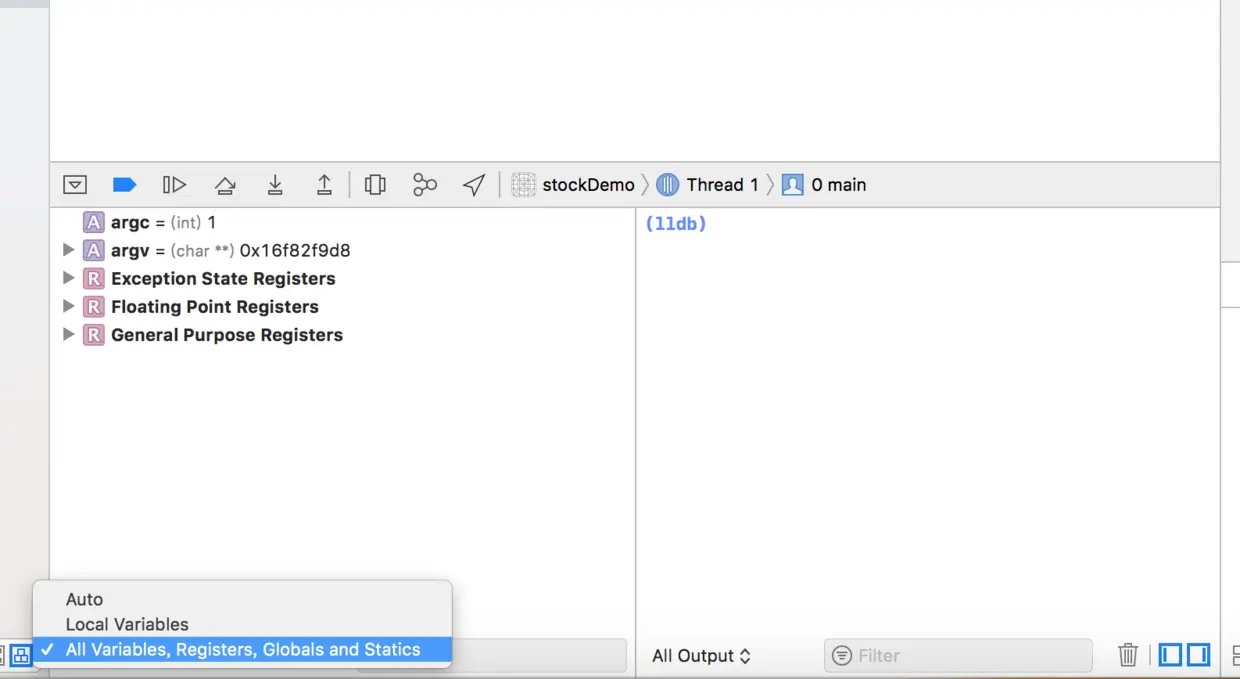Continue program execution

(174, 185)
